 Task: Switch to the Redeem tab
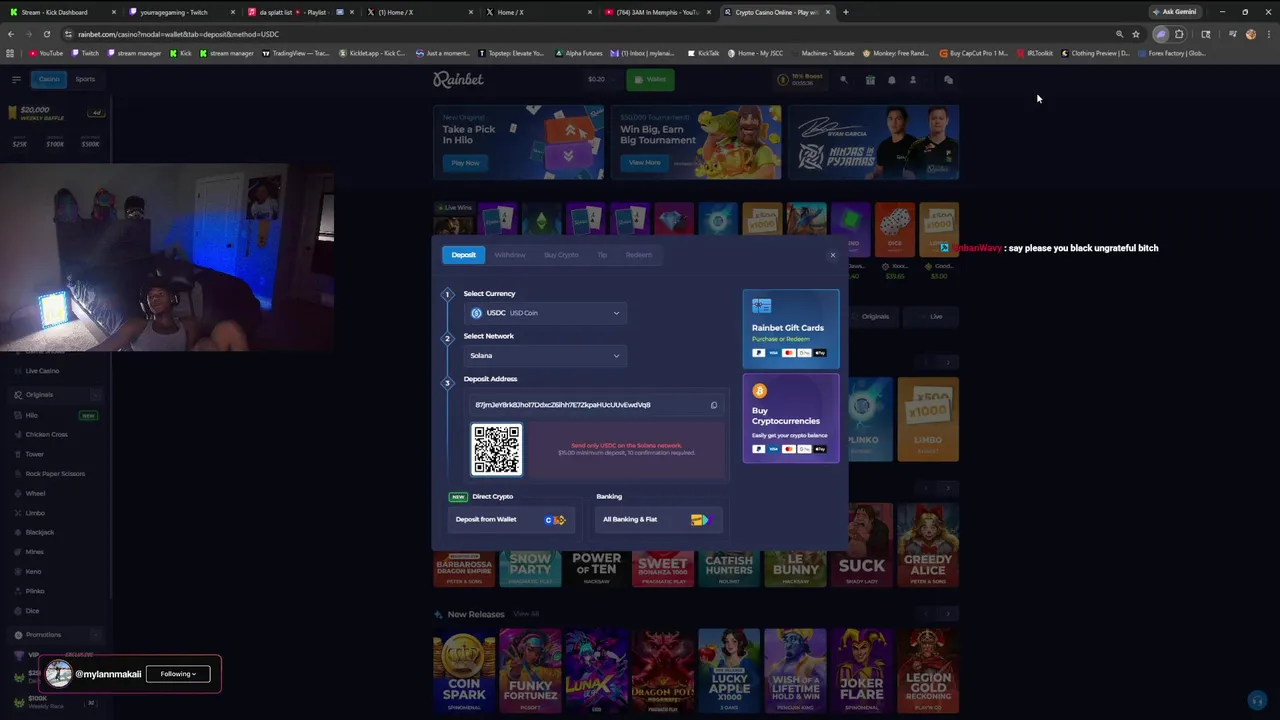click(639, 255)
